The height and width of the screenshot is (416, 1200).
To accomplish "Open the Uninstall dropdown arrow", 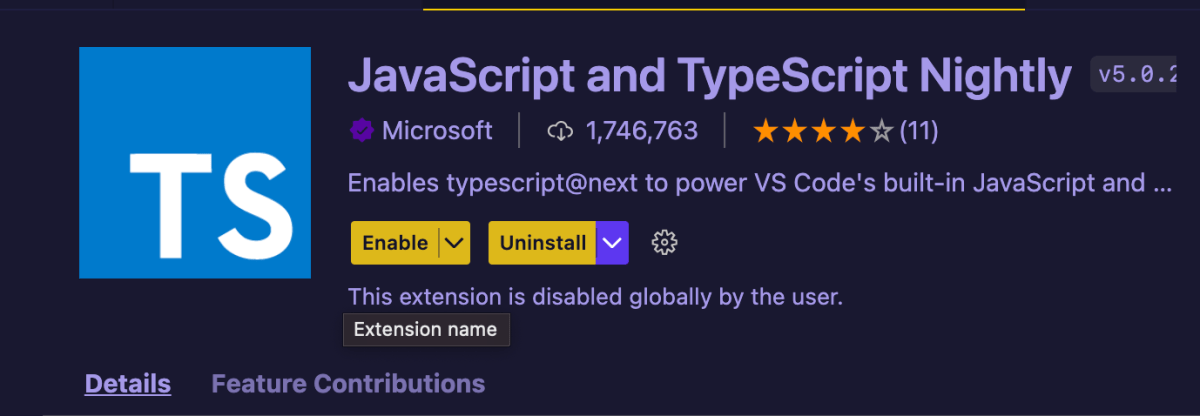I will coord(613,243).
